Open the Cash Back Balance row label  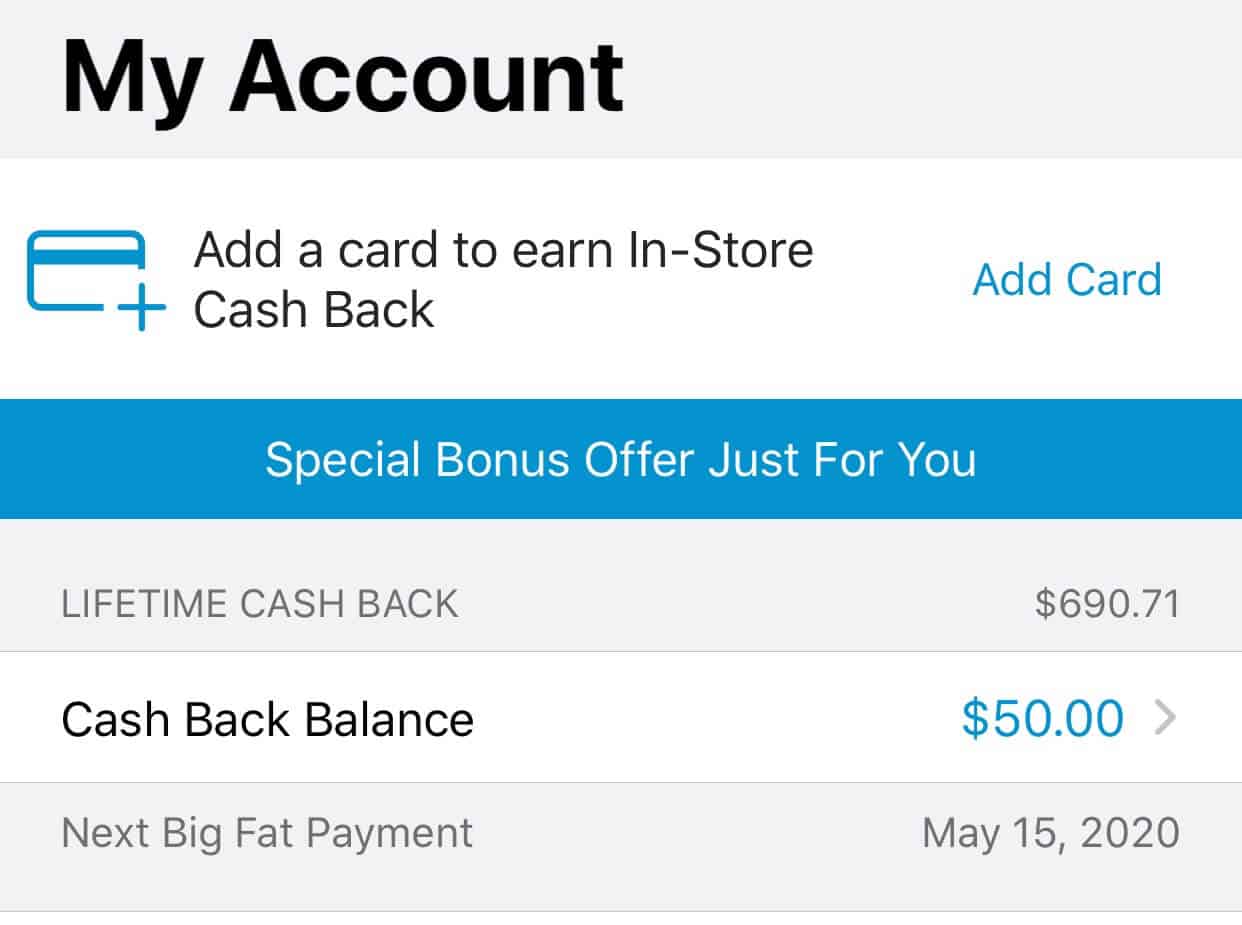pyautogui.click(x=267, y=719)
